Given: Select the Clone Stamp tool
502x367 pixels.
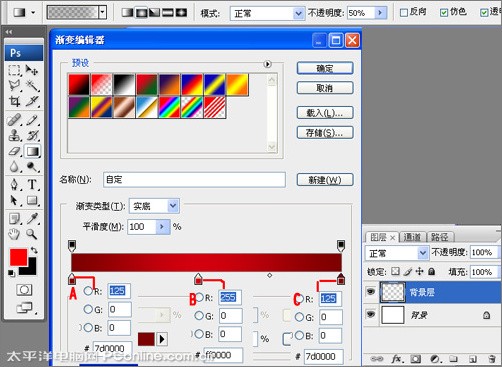Looking at the screenshot, I should 14,135.
